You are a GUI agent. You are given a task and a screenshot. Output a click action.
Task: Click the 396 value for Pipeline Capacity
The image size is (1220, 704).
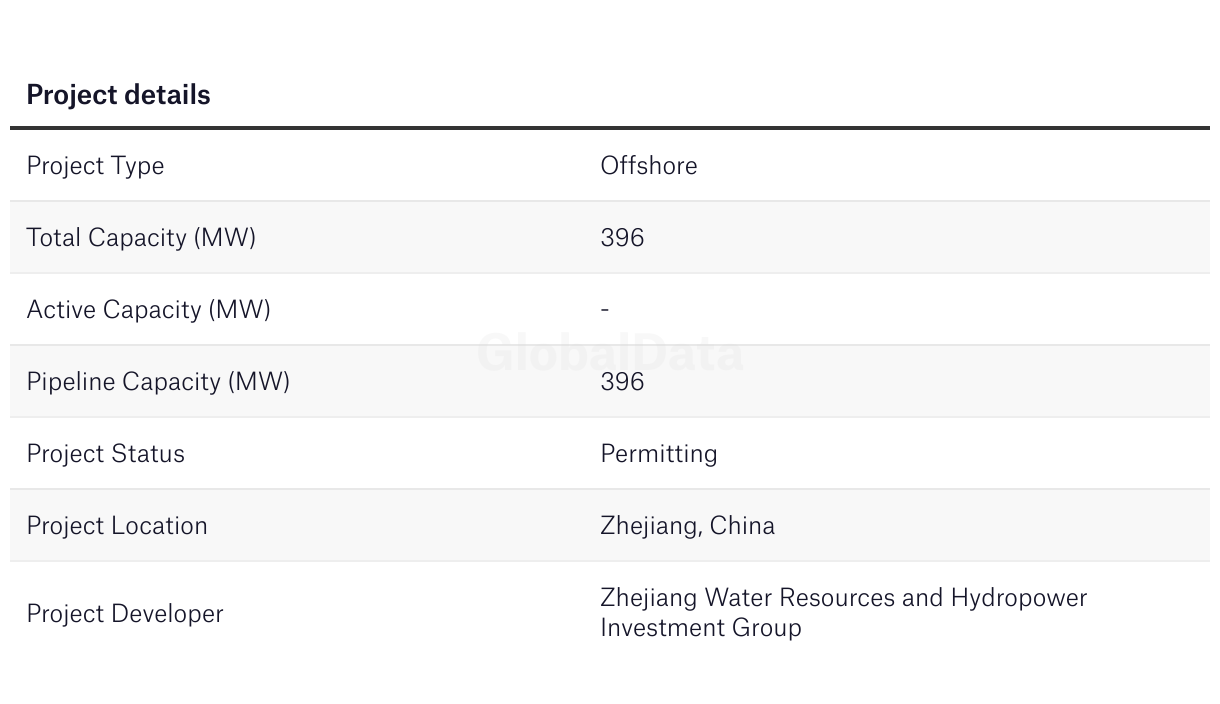coord(622,381)
